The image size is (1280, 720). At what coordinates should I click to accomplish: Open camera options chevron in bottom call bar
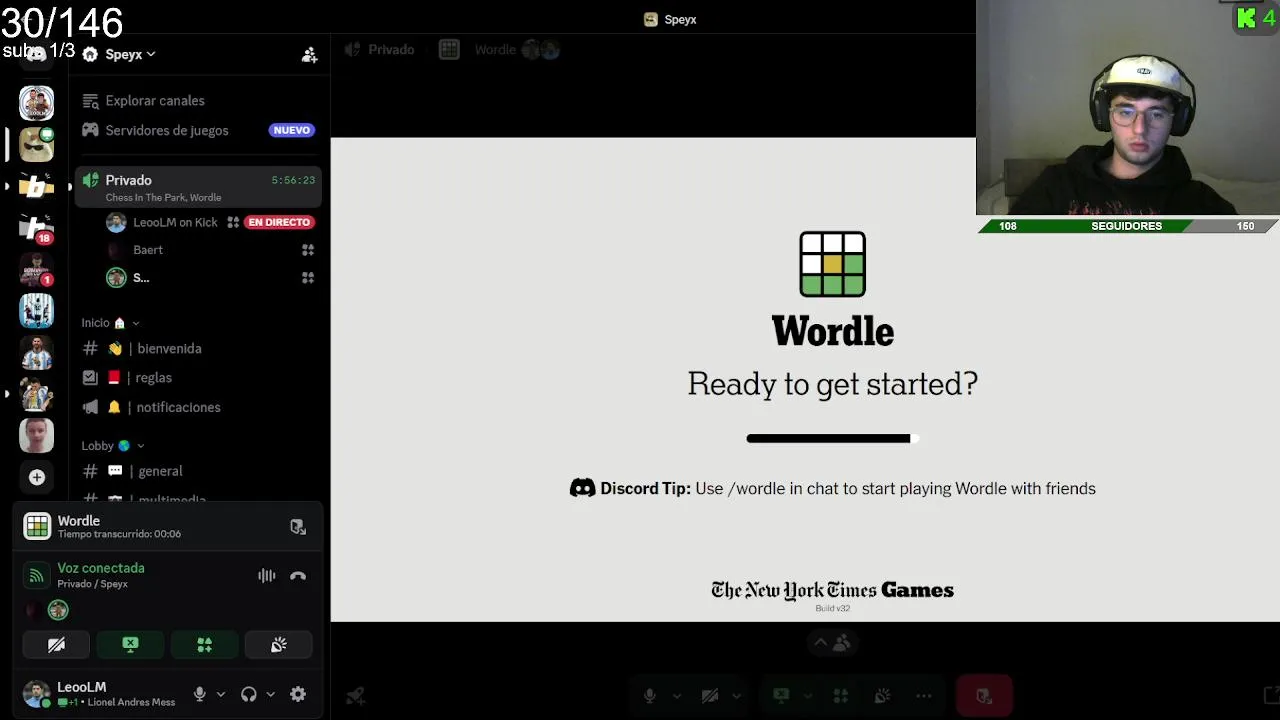(x=736, y=696)
